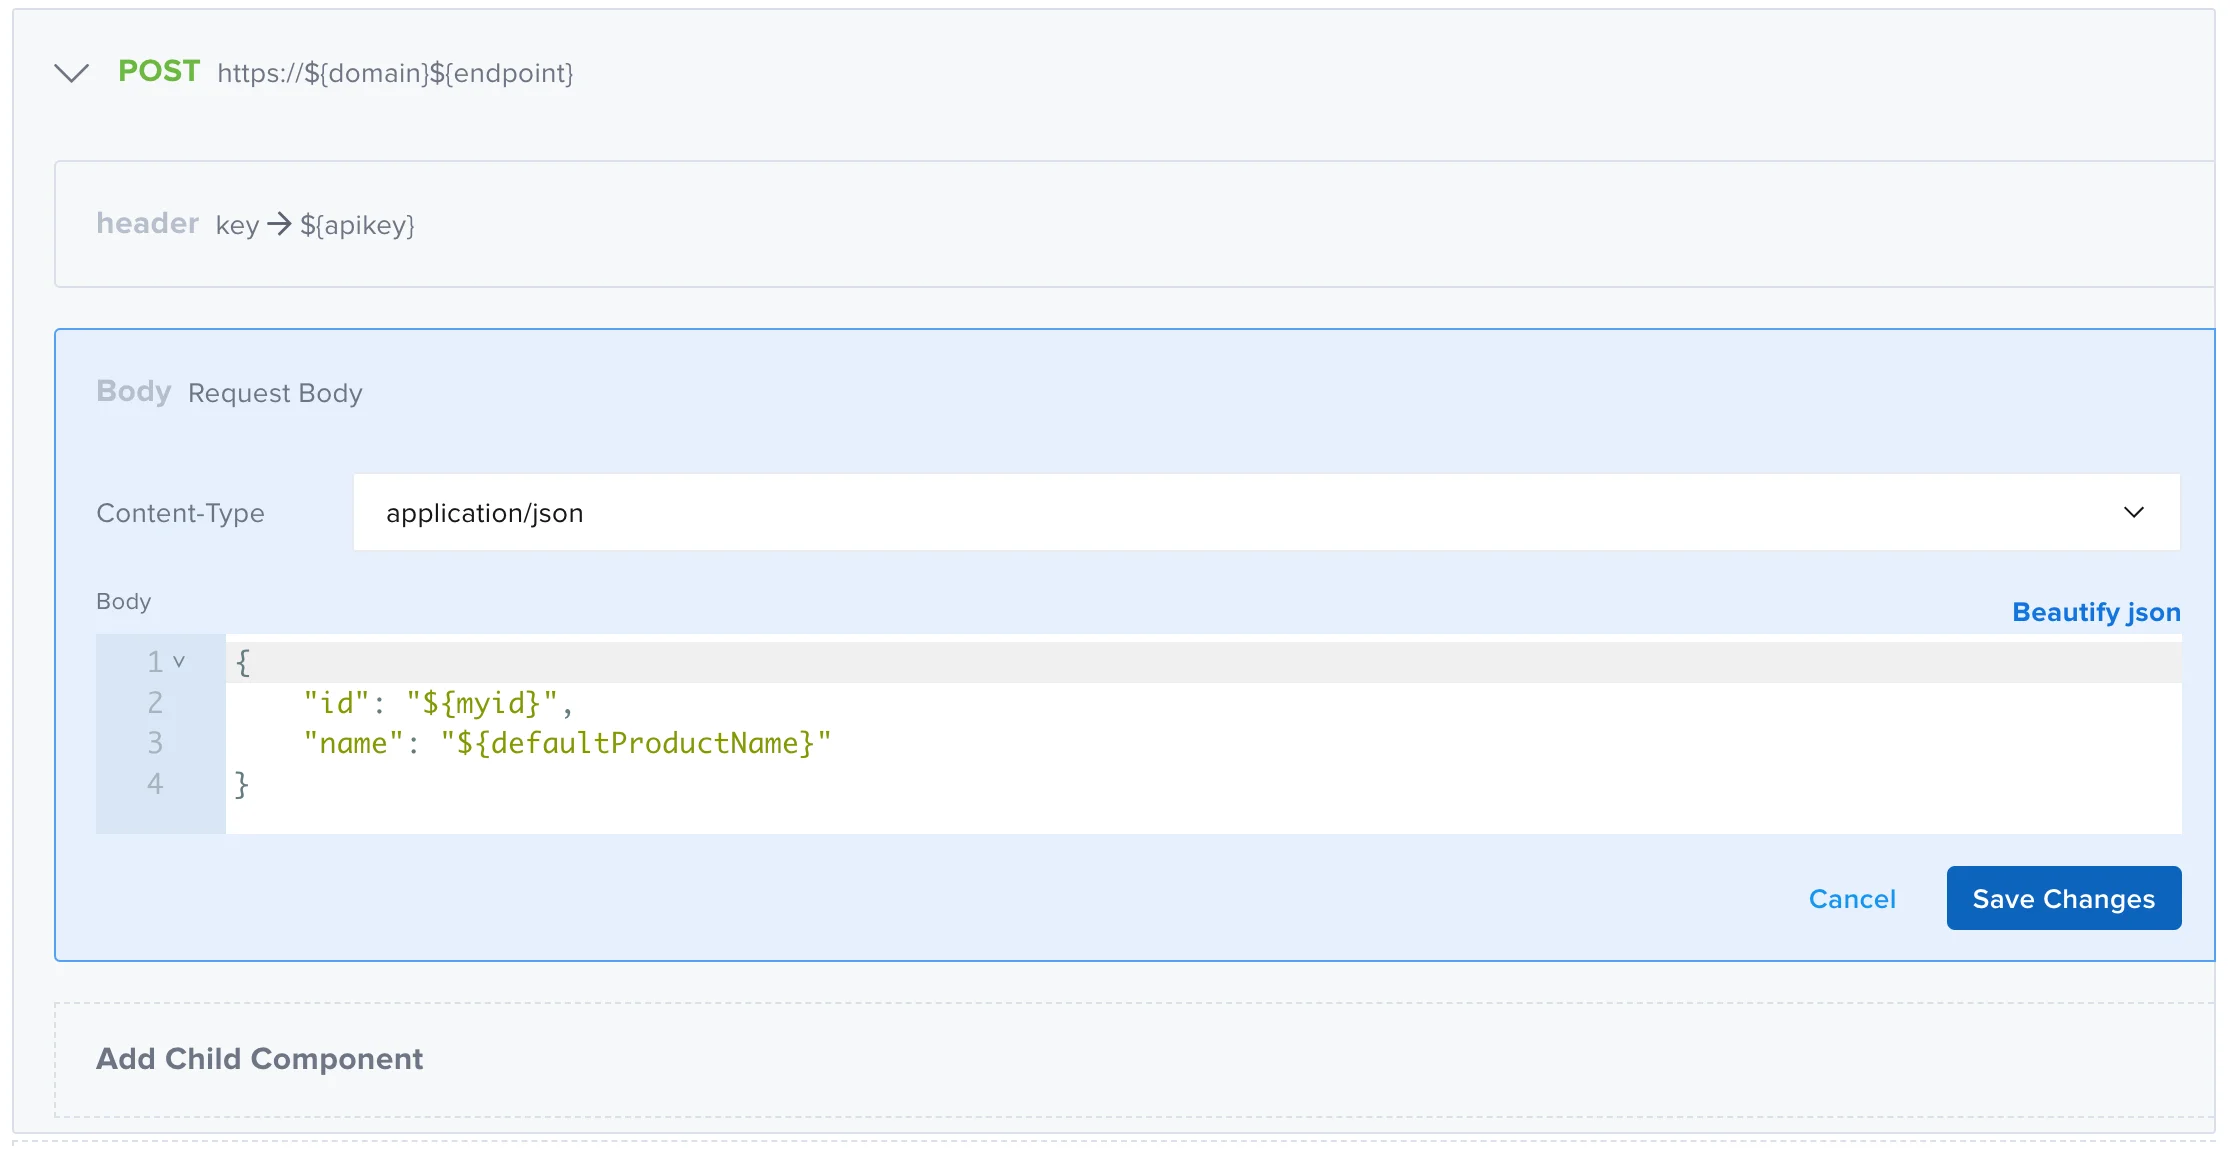Image resolution: width=2234 pixels, height=1150 pixels.
Task: Click the ${defaultProductName} value in editor
Action: tap(635, 743)
